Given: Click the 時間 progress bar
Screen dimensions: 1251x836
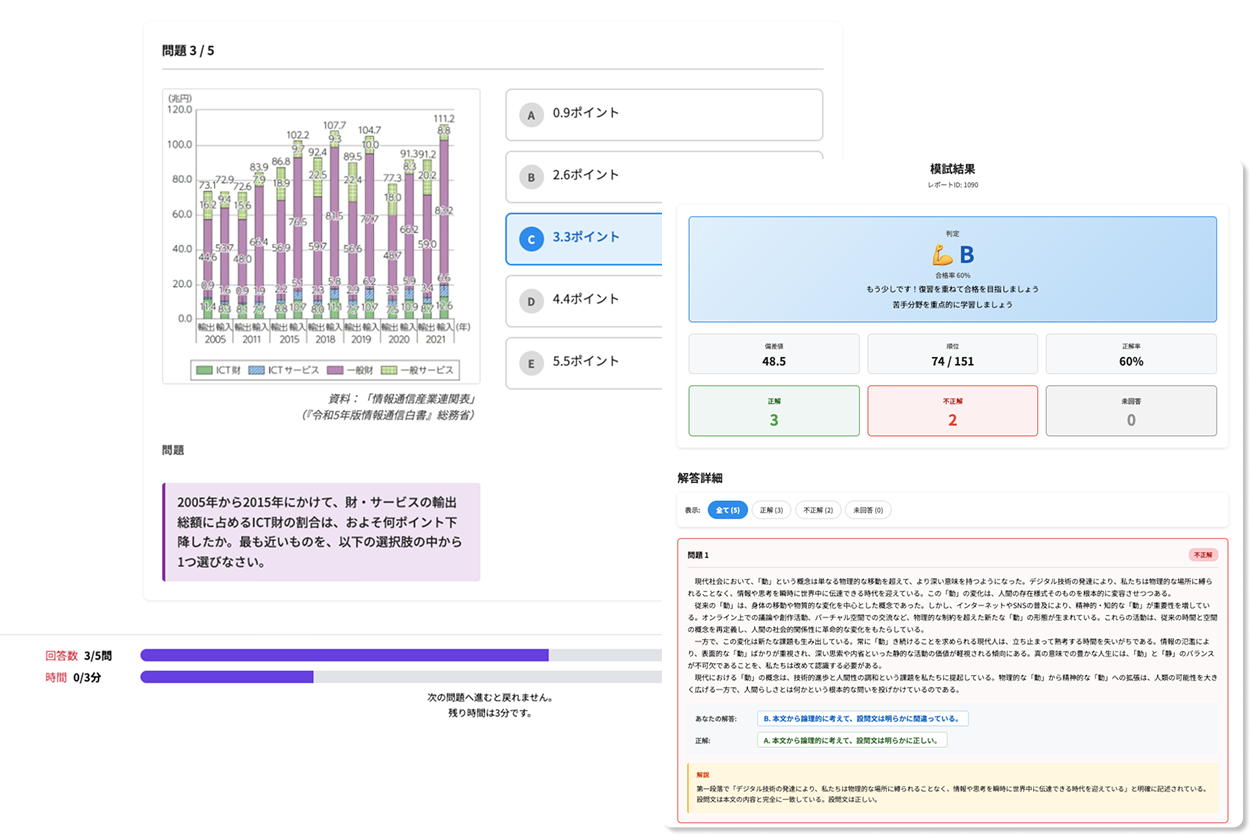Looking at the screenshot, I should pyautogui.click(x=402, y=677).
